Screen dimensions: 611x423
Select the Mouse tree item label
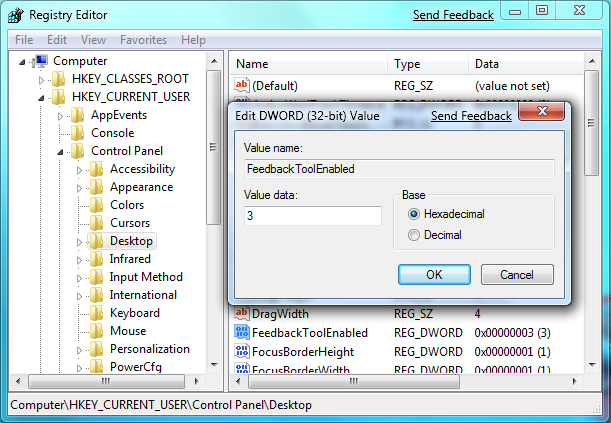tap(128, 331)
